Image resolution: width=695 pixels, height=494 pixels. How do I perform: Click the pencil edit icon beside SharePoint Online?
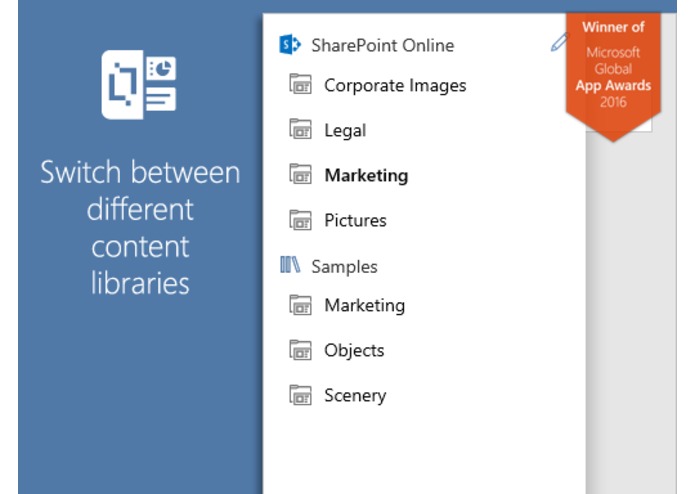(x=559, y=42)
